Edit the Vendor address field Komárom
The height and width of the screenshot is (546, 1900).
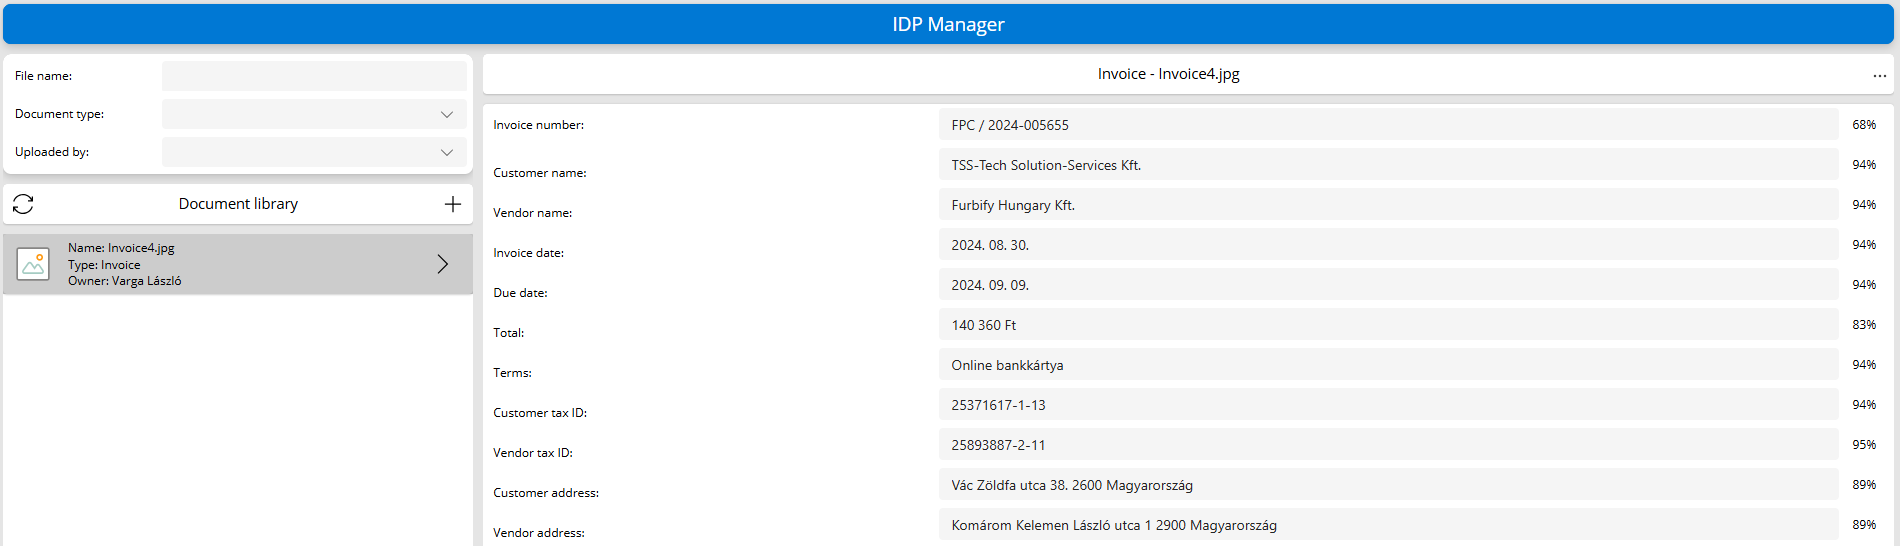[x=1388, y=525]
